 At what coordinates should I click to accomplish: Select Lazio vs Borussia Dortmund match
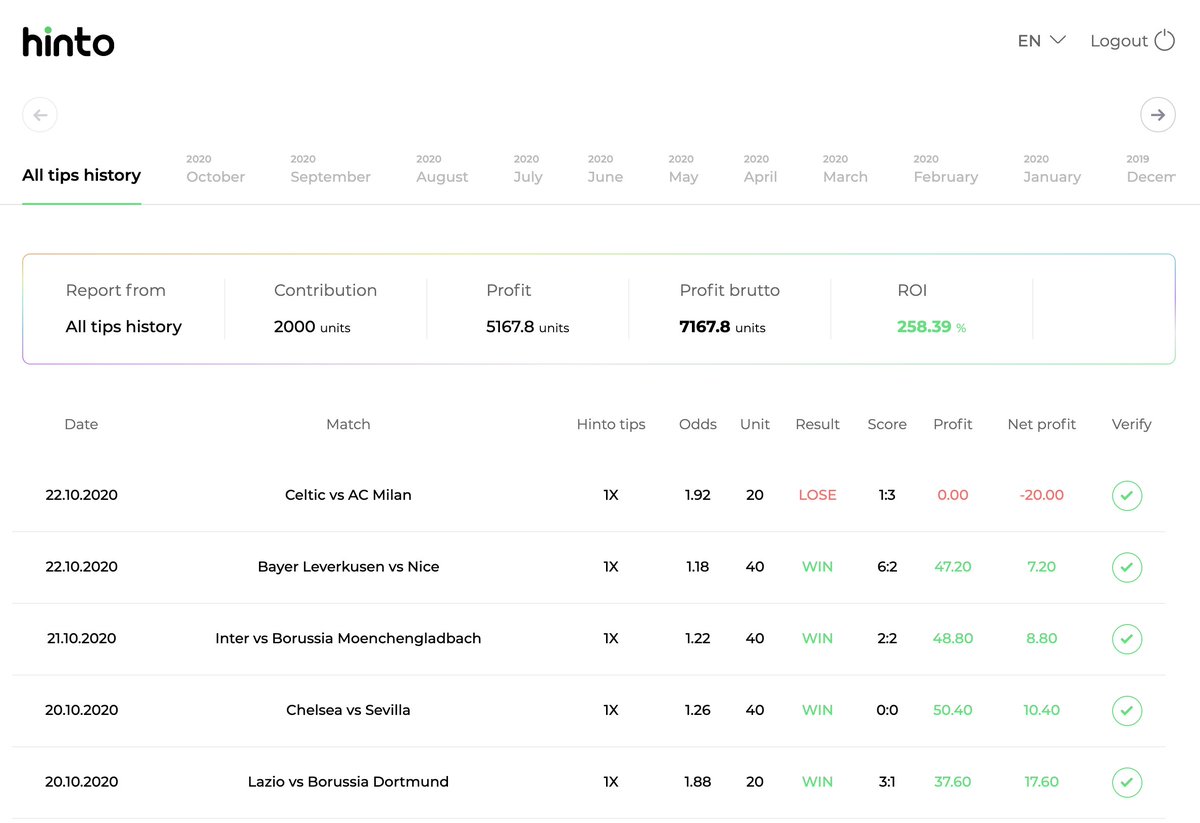348,782
